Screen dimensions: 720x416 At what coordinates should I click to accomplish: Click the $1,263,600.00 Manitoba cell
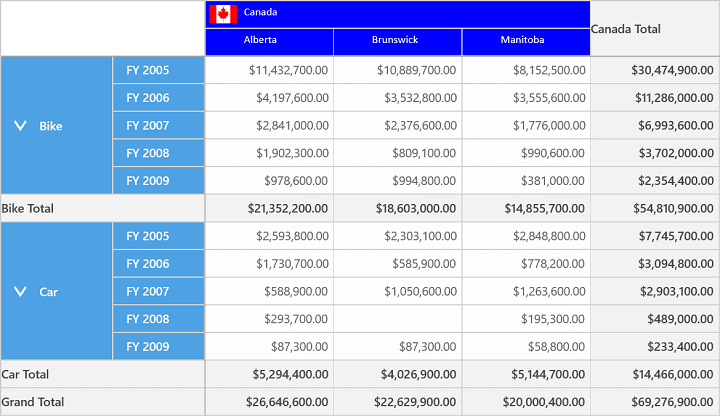[x=526, y=291]
